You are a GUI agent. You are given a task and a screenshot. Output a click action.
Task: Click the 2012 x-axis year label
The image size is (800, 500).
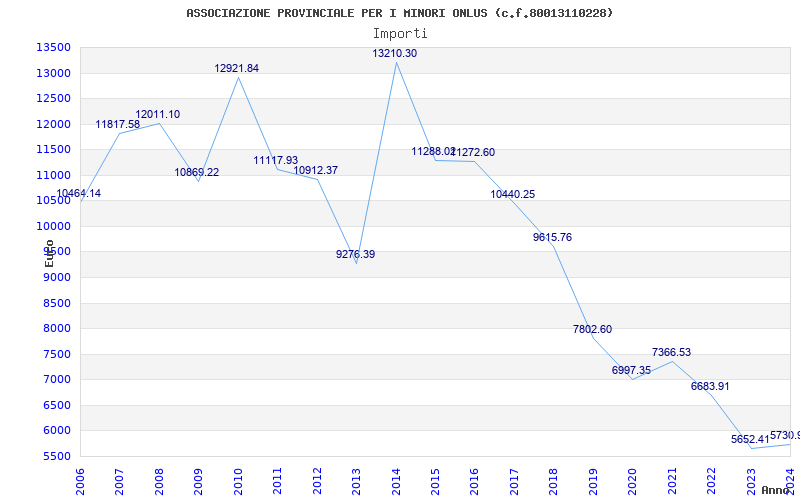pos(317,481)
